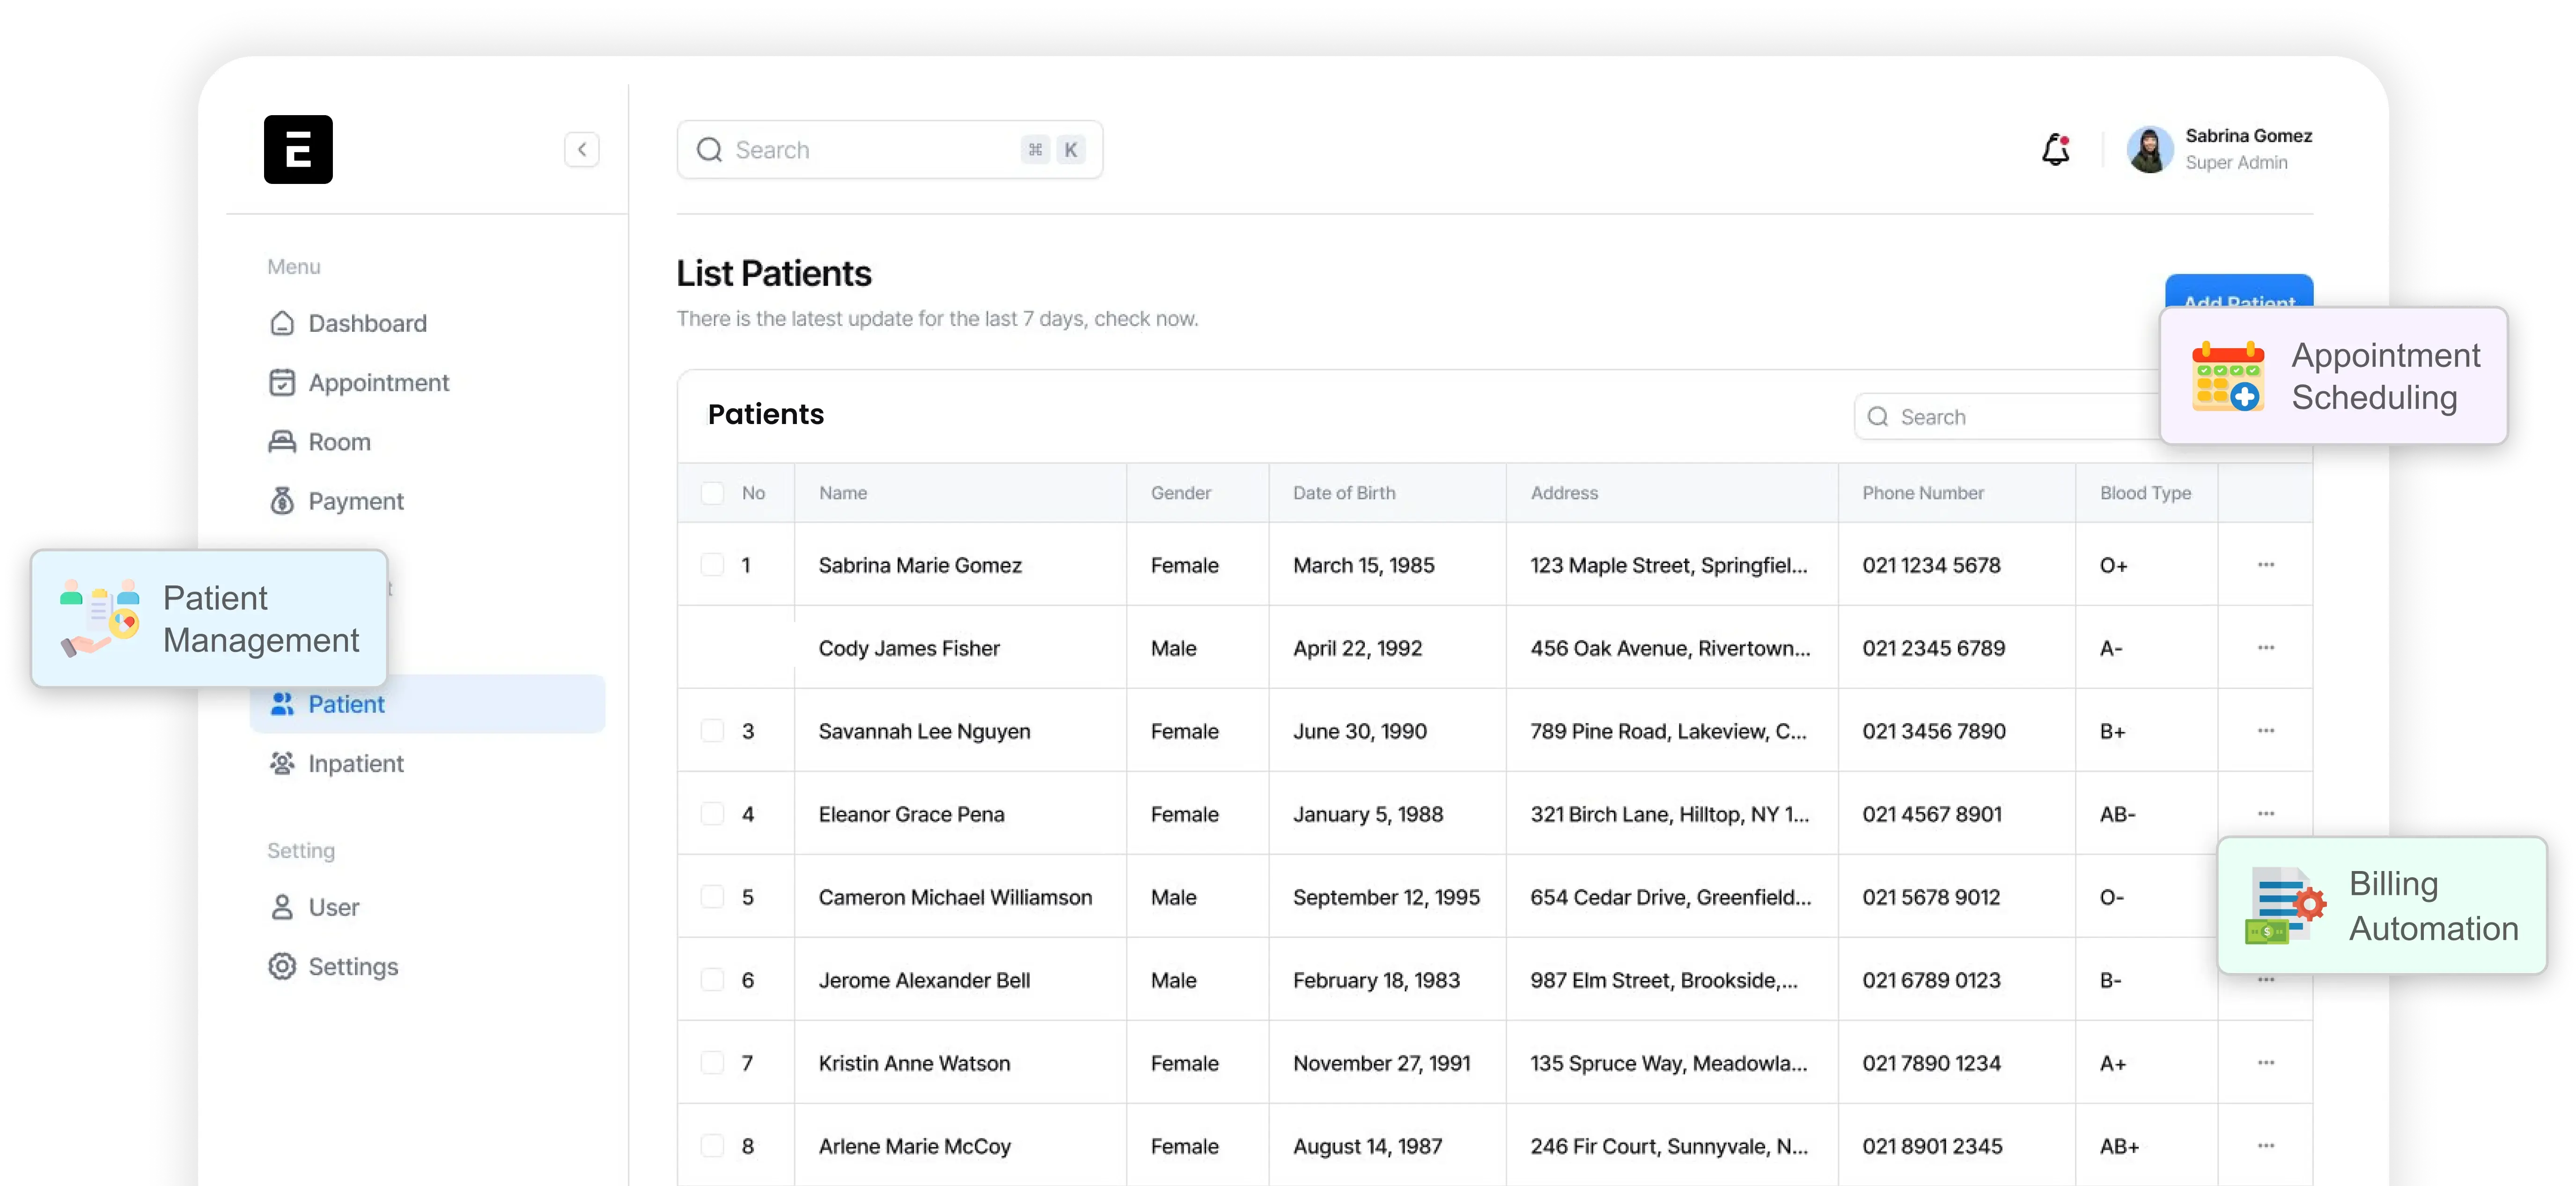2576x1186 pixels.
Task: Switch to the Patient menu item
Action: 346,704
